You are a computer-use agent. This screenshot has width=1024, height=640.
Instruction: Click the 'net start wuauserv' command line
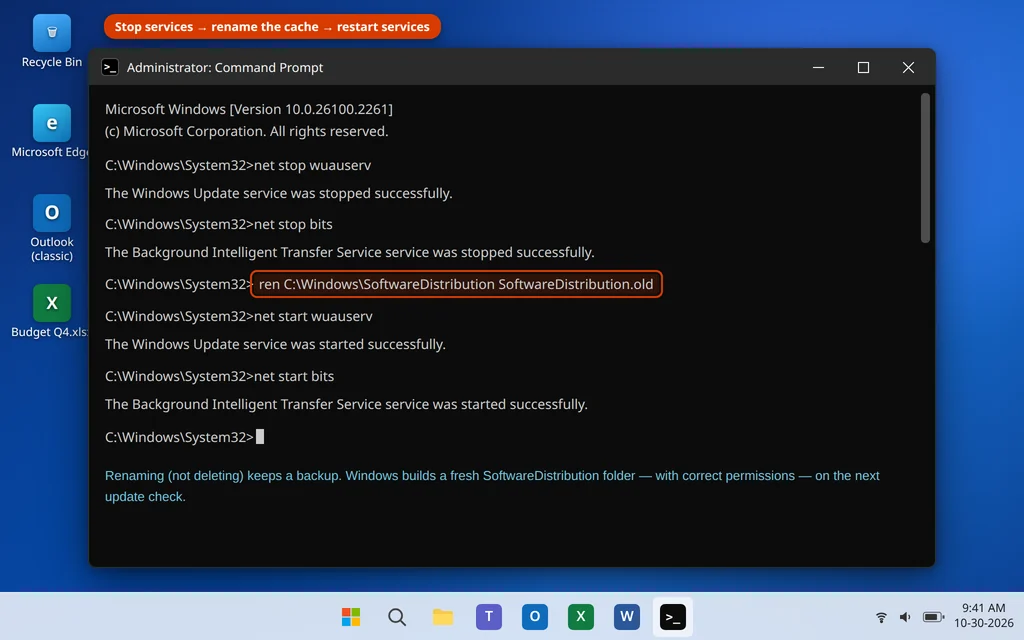click(x=238, y=316)
